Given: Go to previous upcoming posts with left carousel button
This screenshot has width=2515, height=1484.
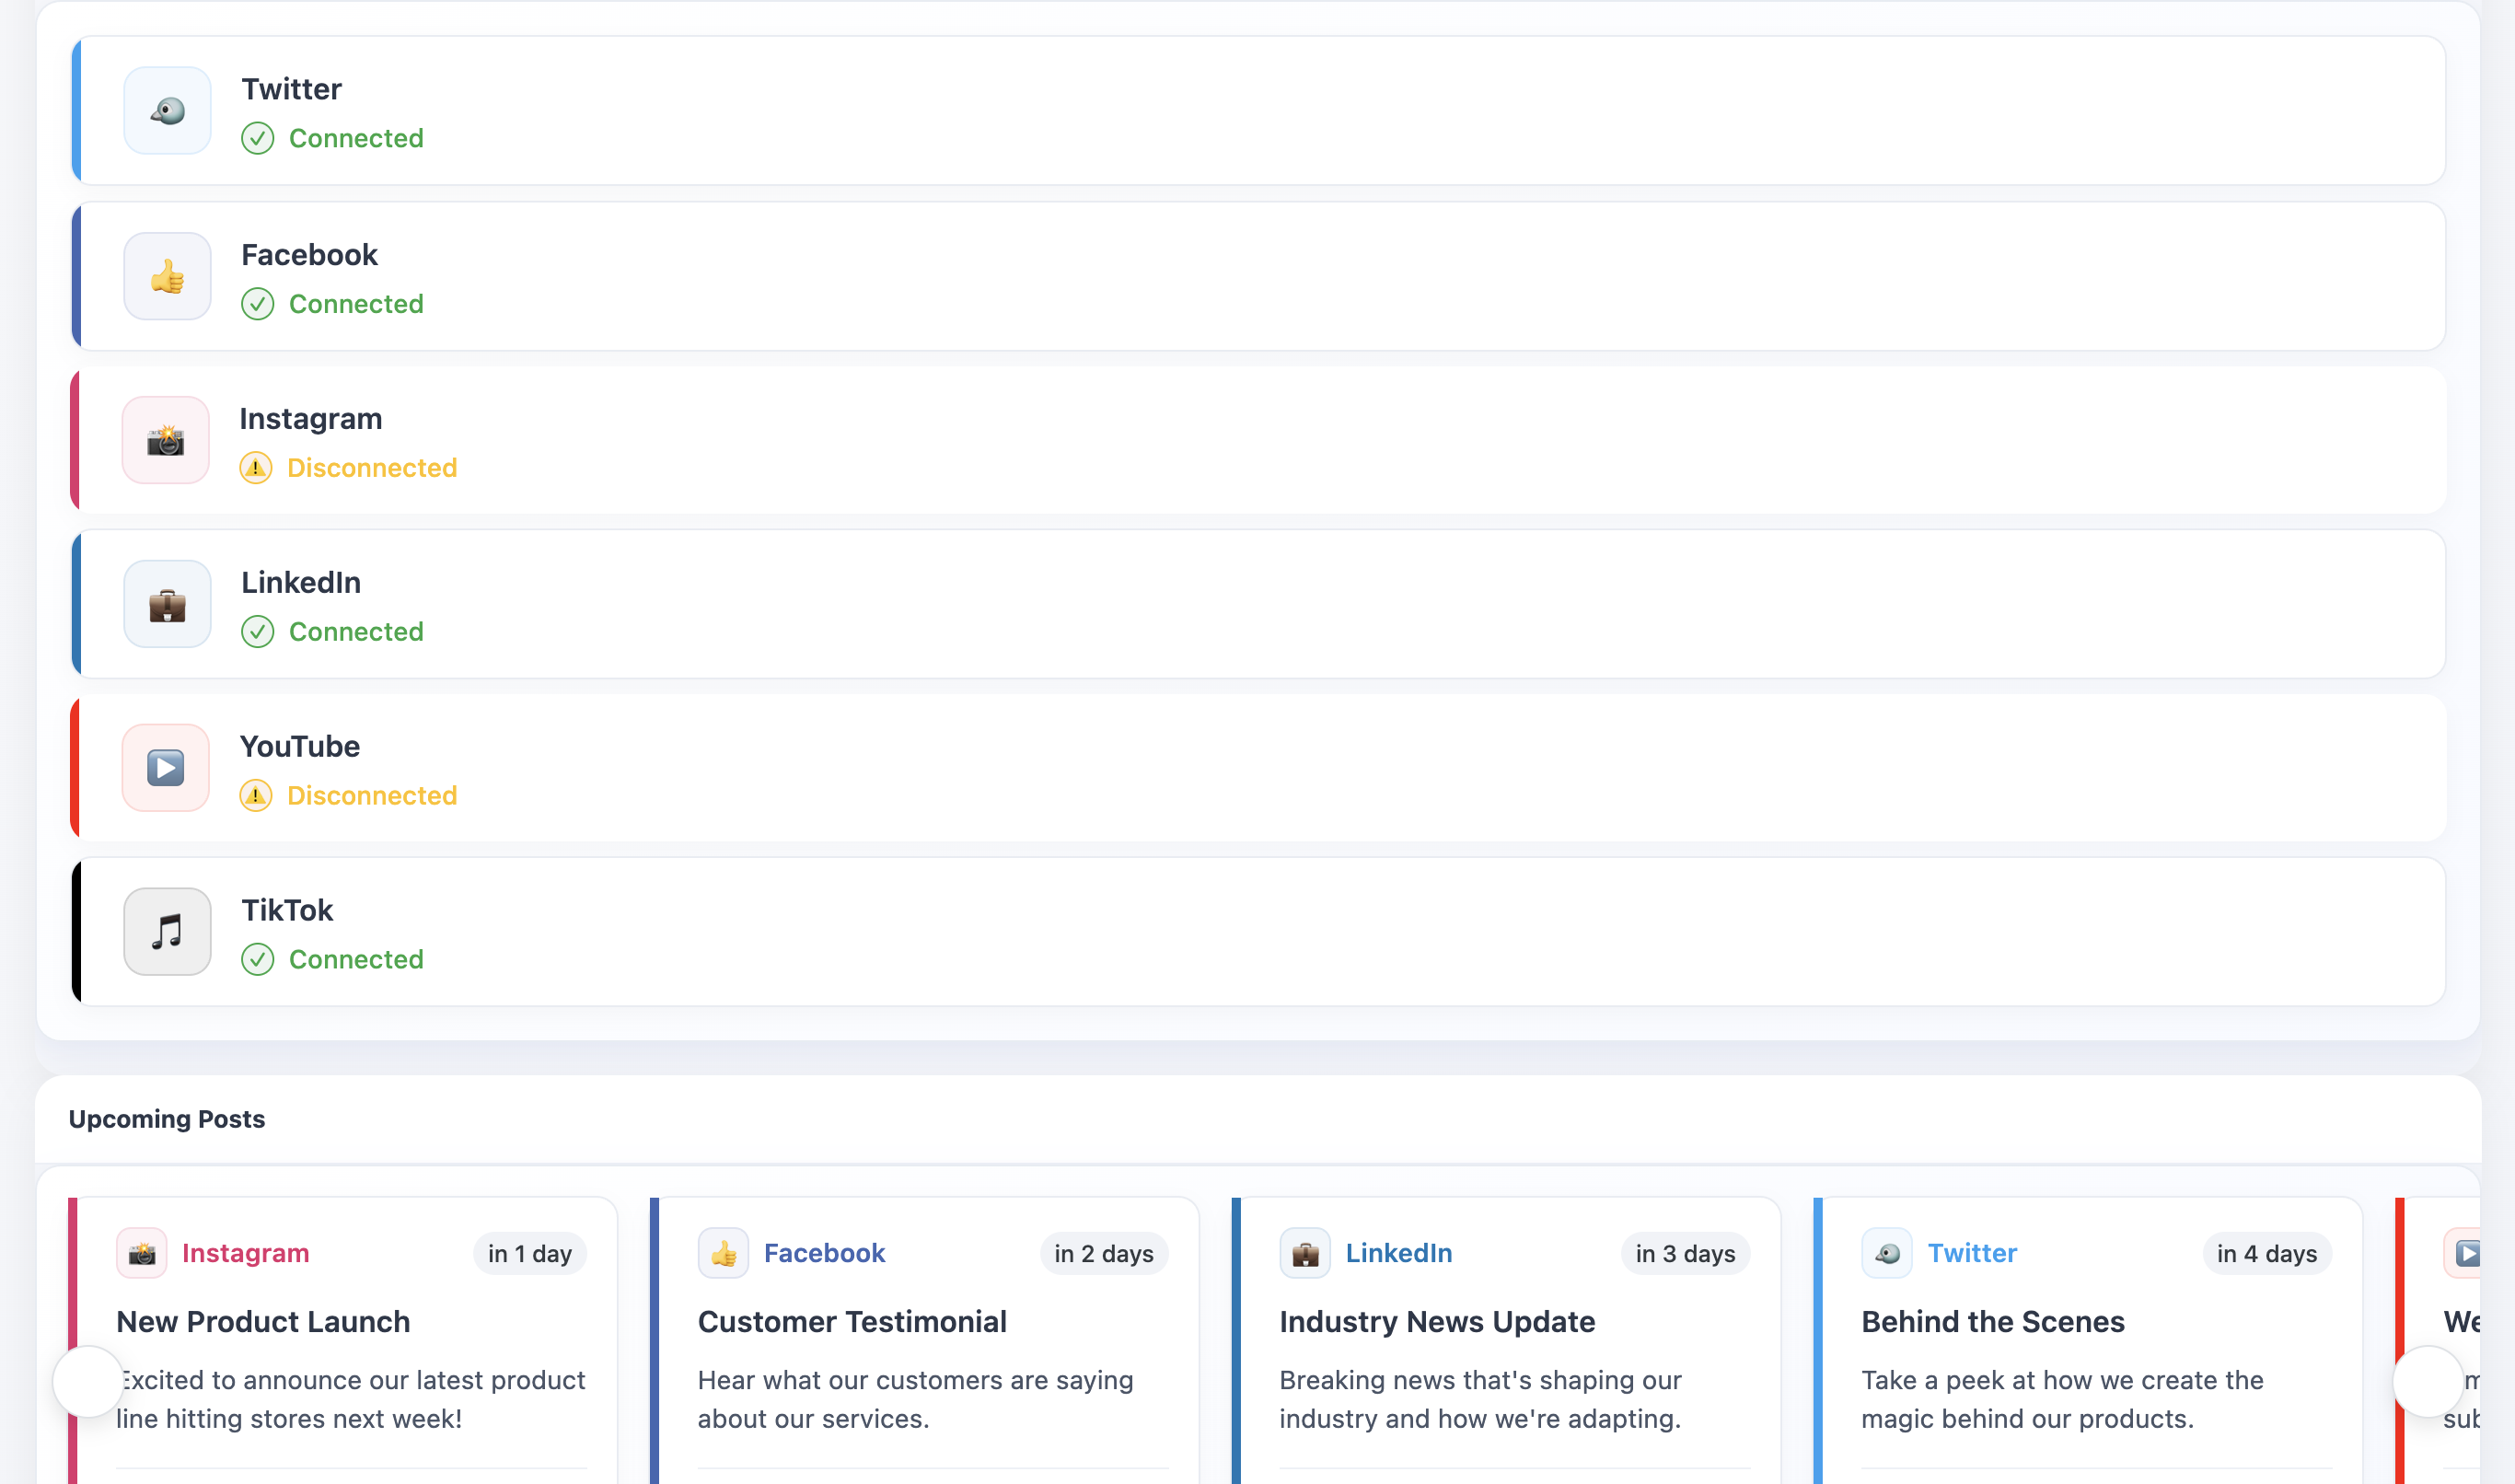Looking at the screenshot, I should pyautogui.click(x=88, y=1382).
